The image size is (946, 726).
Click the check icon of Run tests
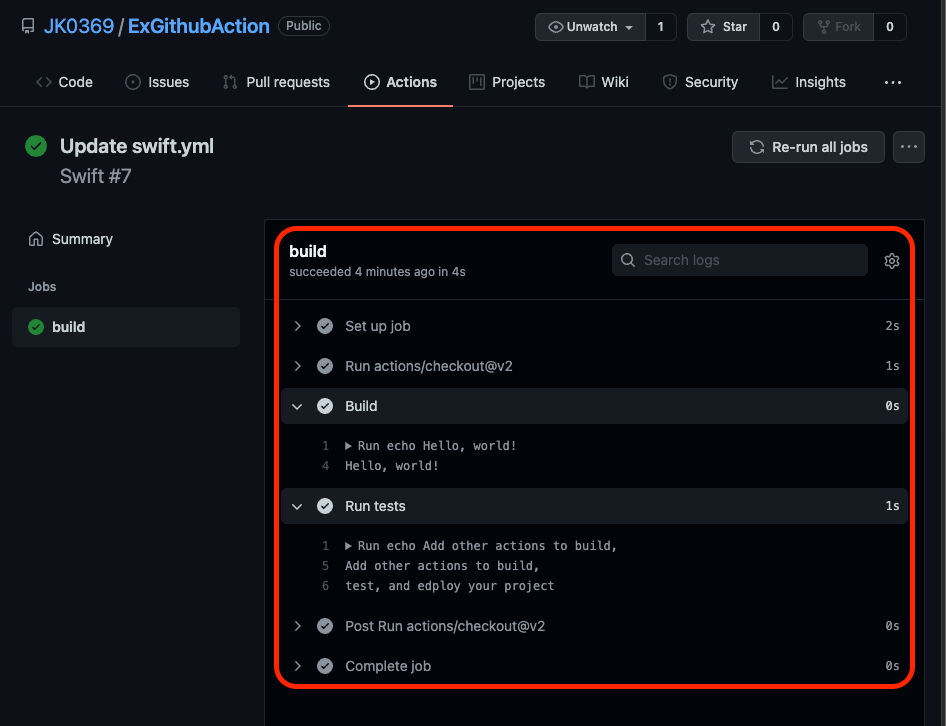(x=325, y=506)
